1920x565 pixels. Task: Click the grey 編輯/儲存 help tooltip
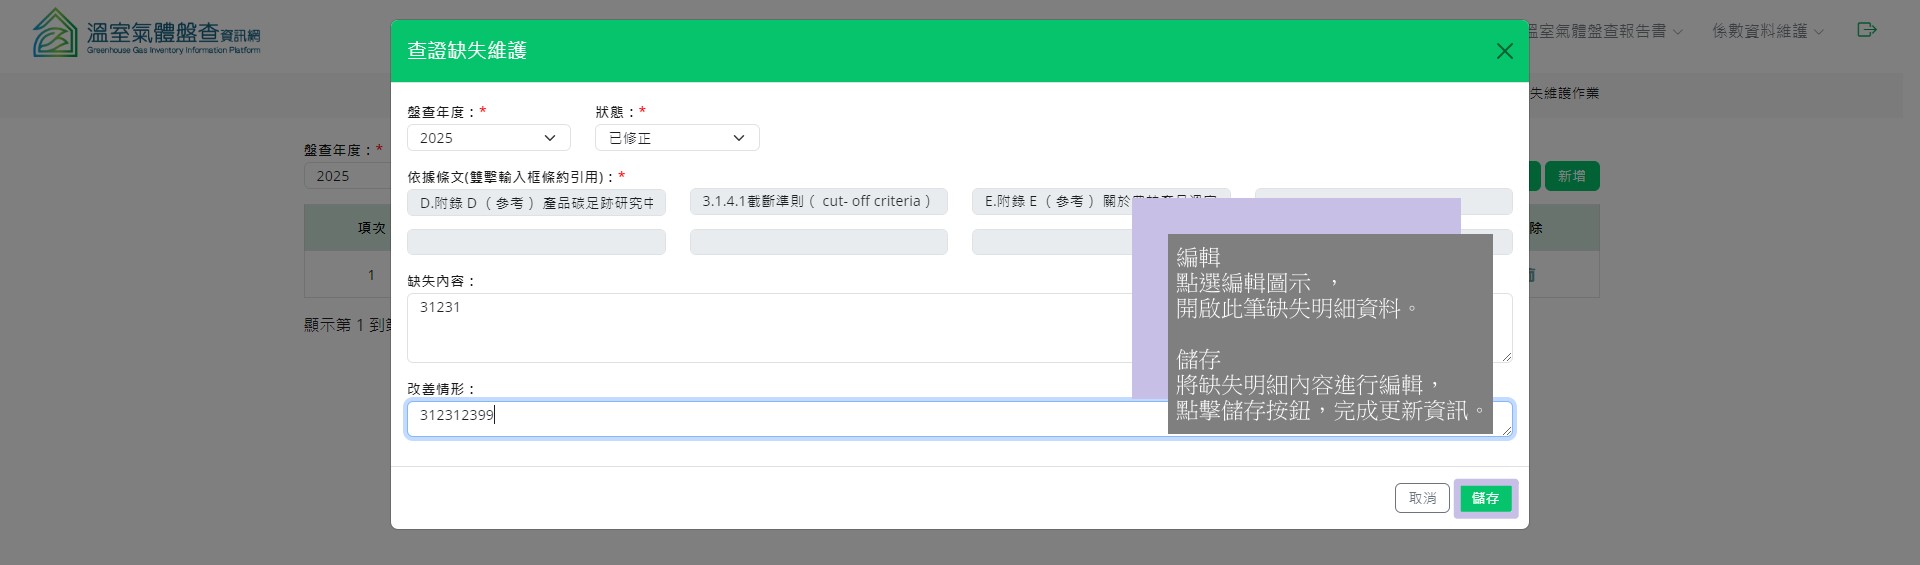pyautogui.click(x=1329, y=333)
